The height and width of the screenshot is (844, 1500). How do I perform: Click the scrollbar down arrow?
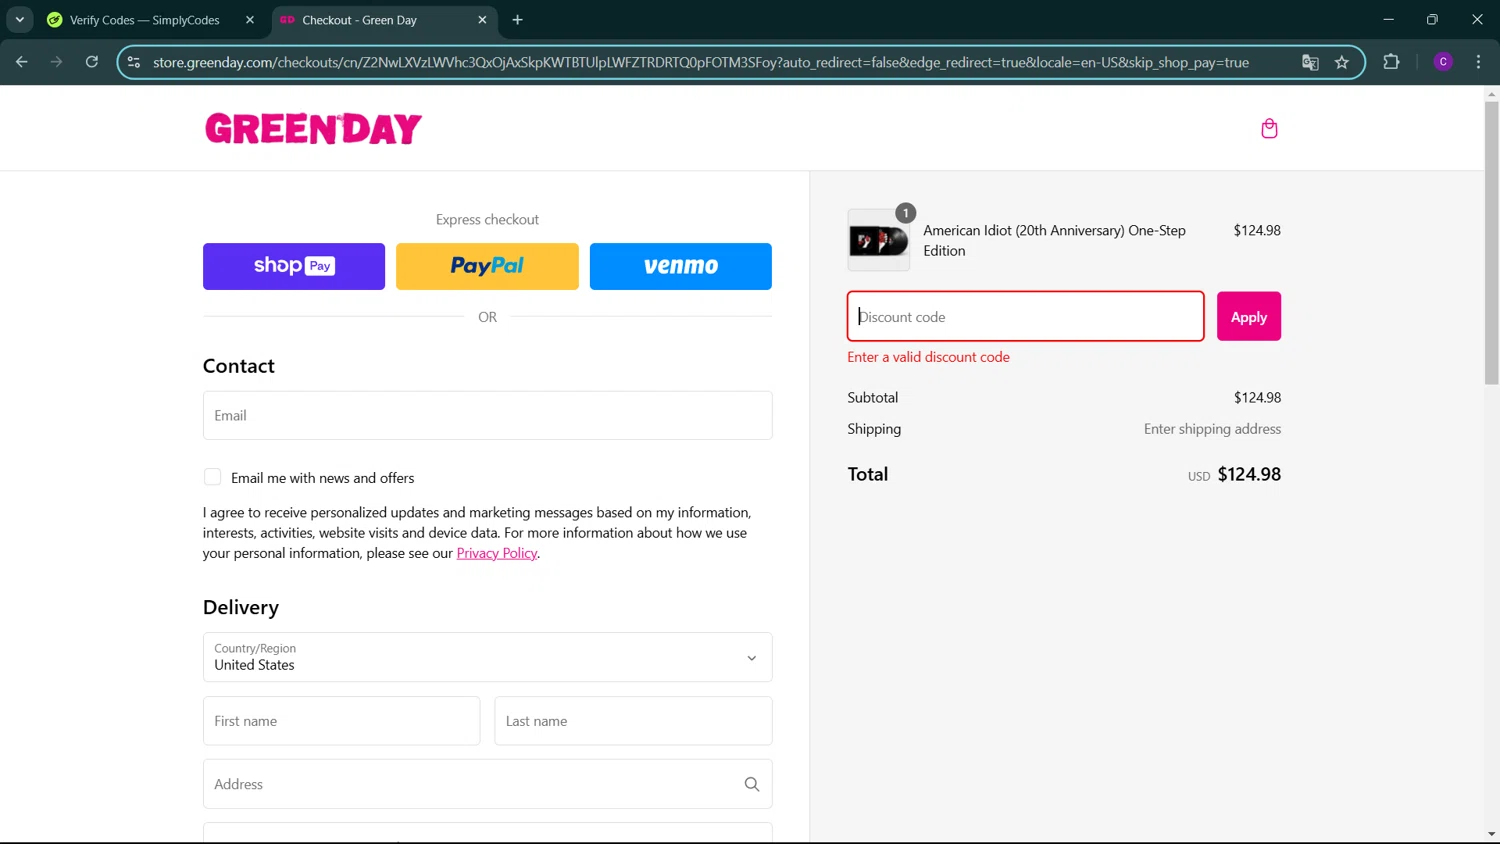point(1491,834)
